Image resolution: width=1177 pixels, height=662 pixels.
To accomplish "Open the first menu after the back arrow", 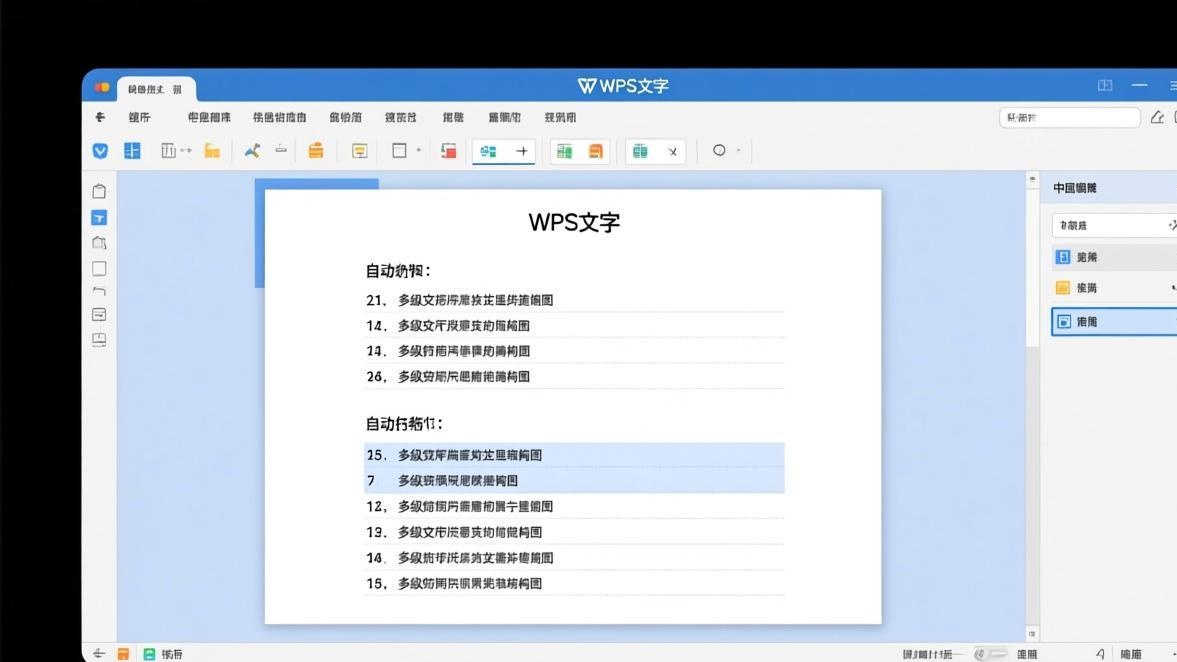I will (140, 117).
